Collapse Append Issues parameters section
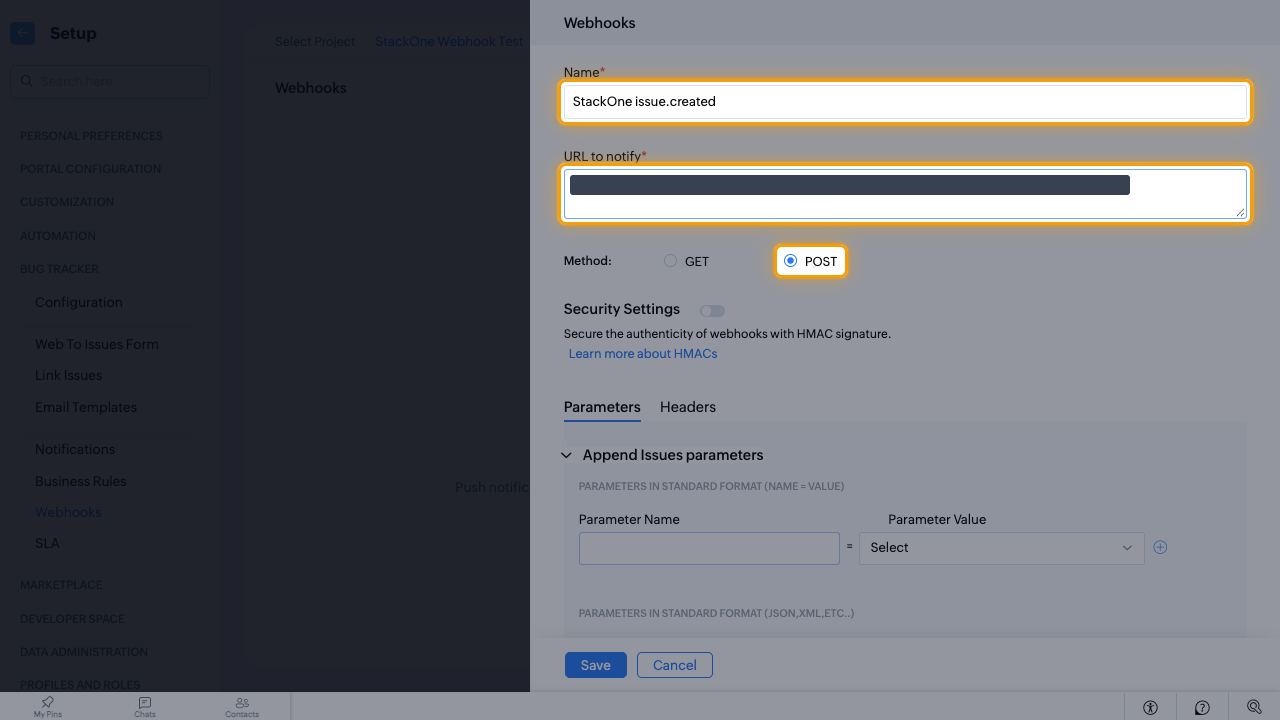 [x=566, y=455]
